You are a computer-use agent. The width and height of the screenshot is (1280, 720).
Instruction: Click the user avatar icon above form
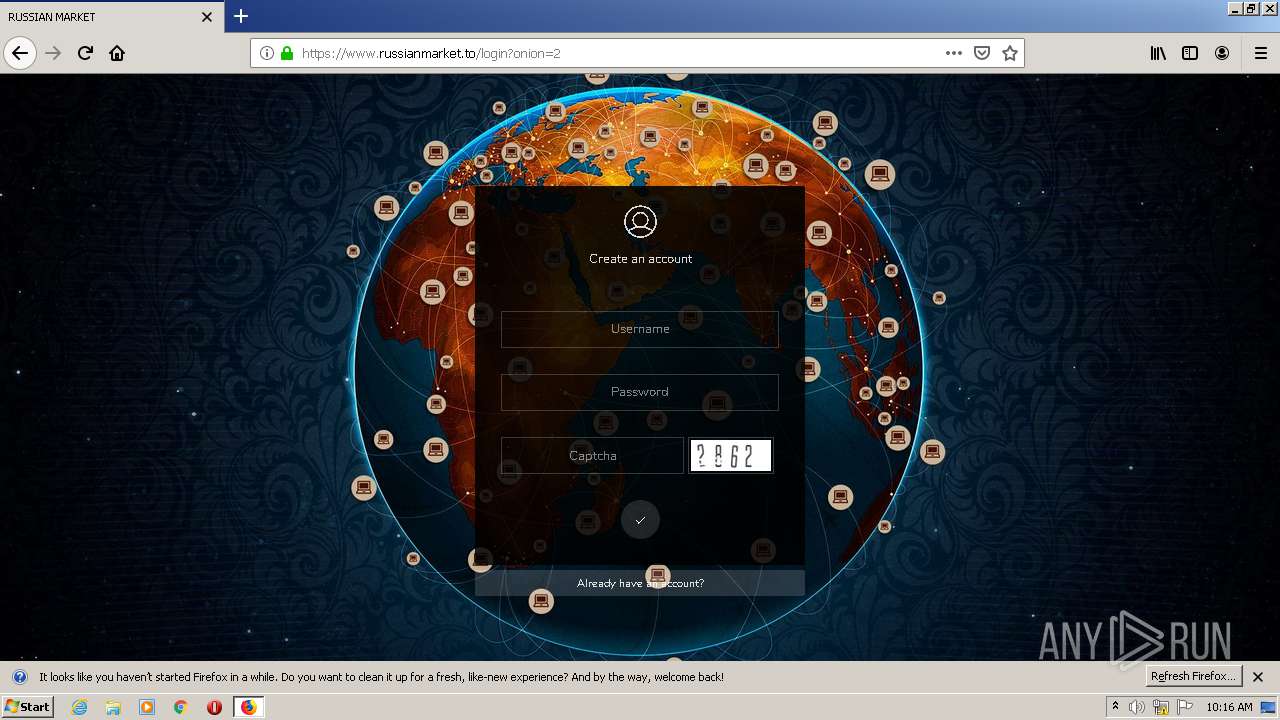tap(640, 221)
